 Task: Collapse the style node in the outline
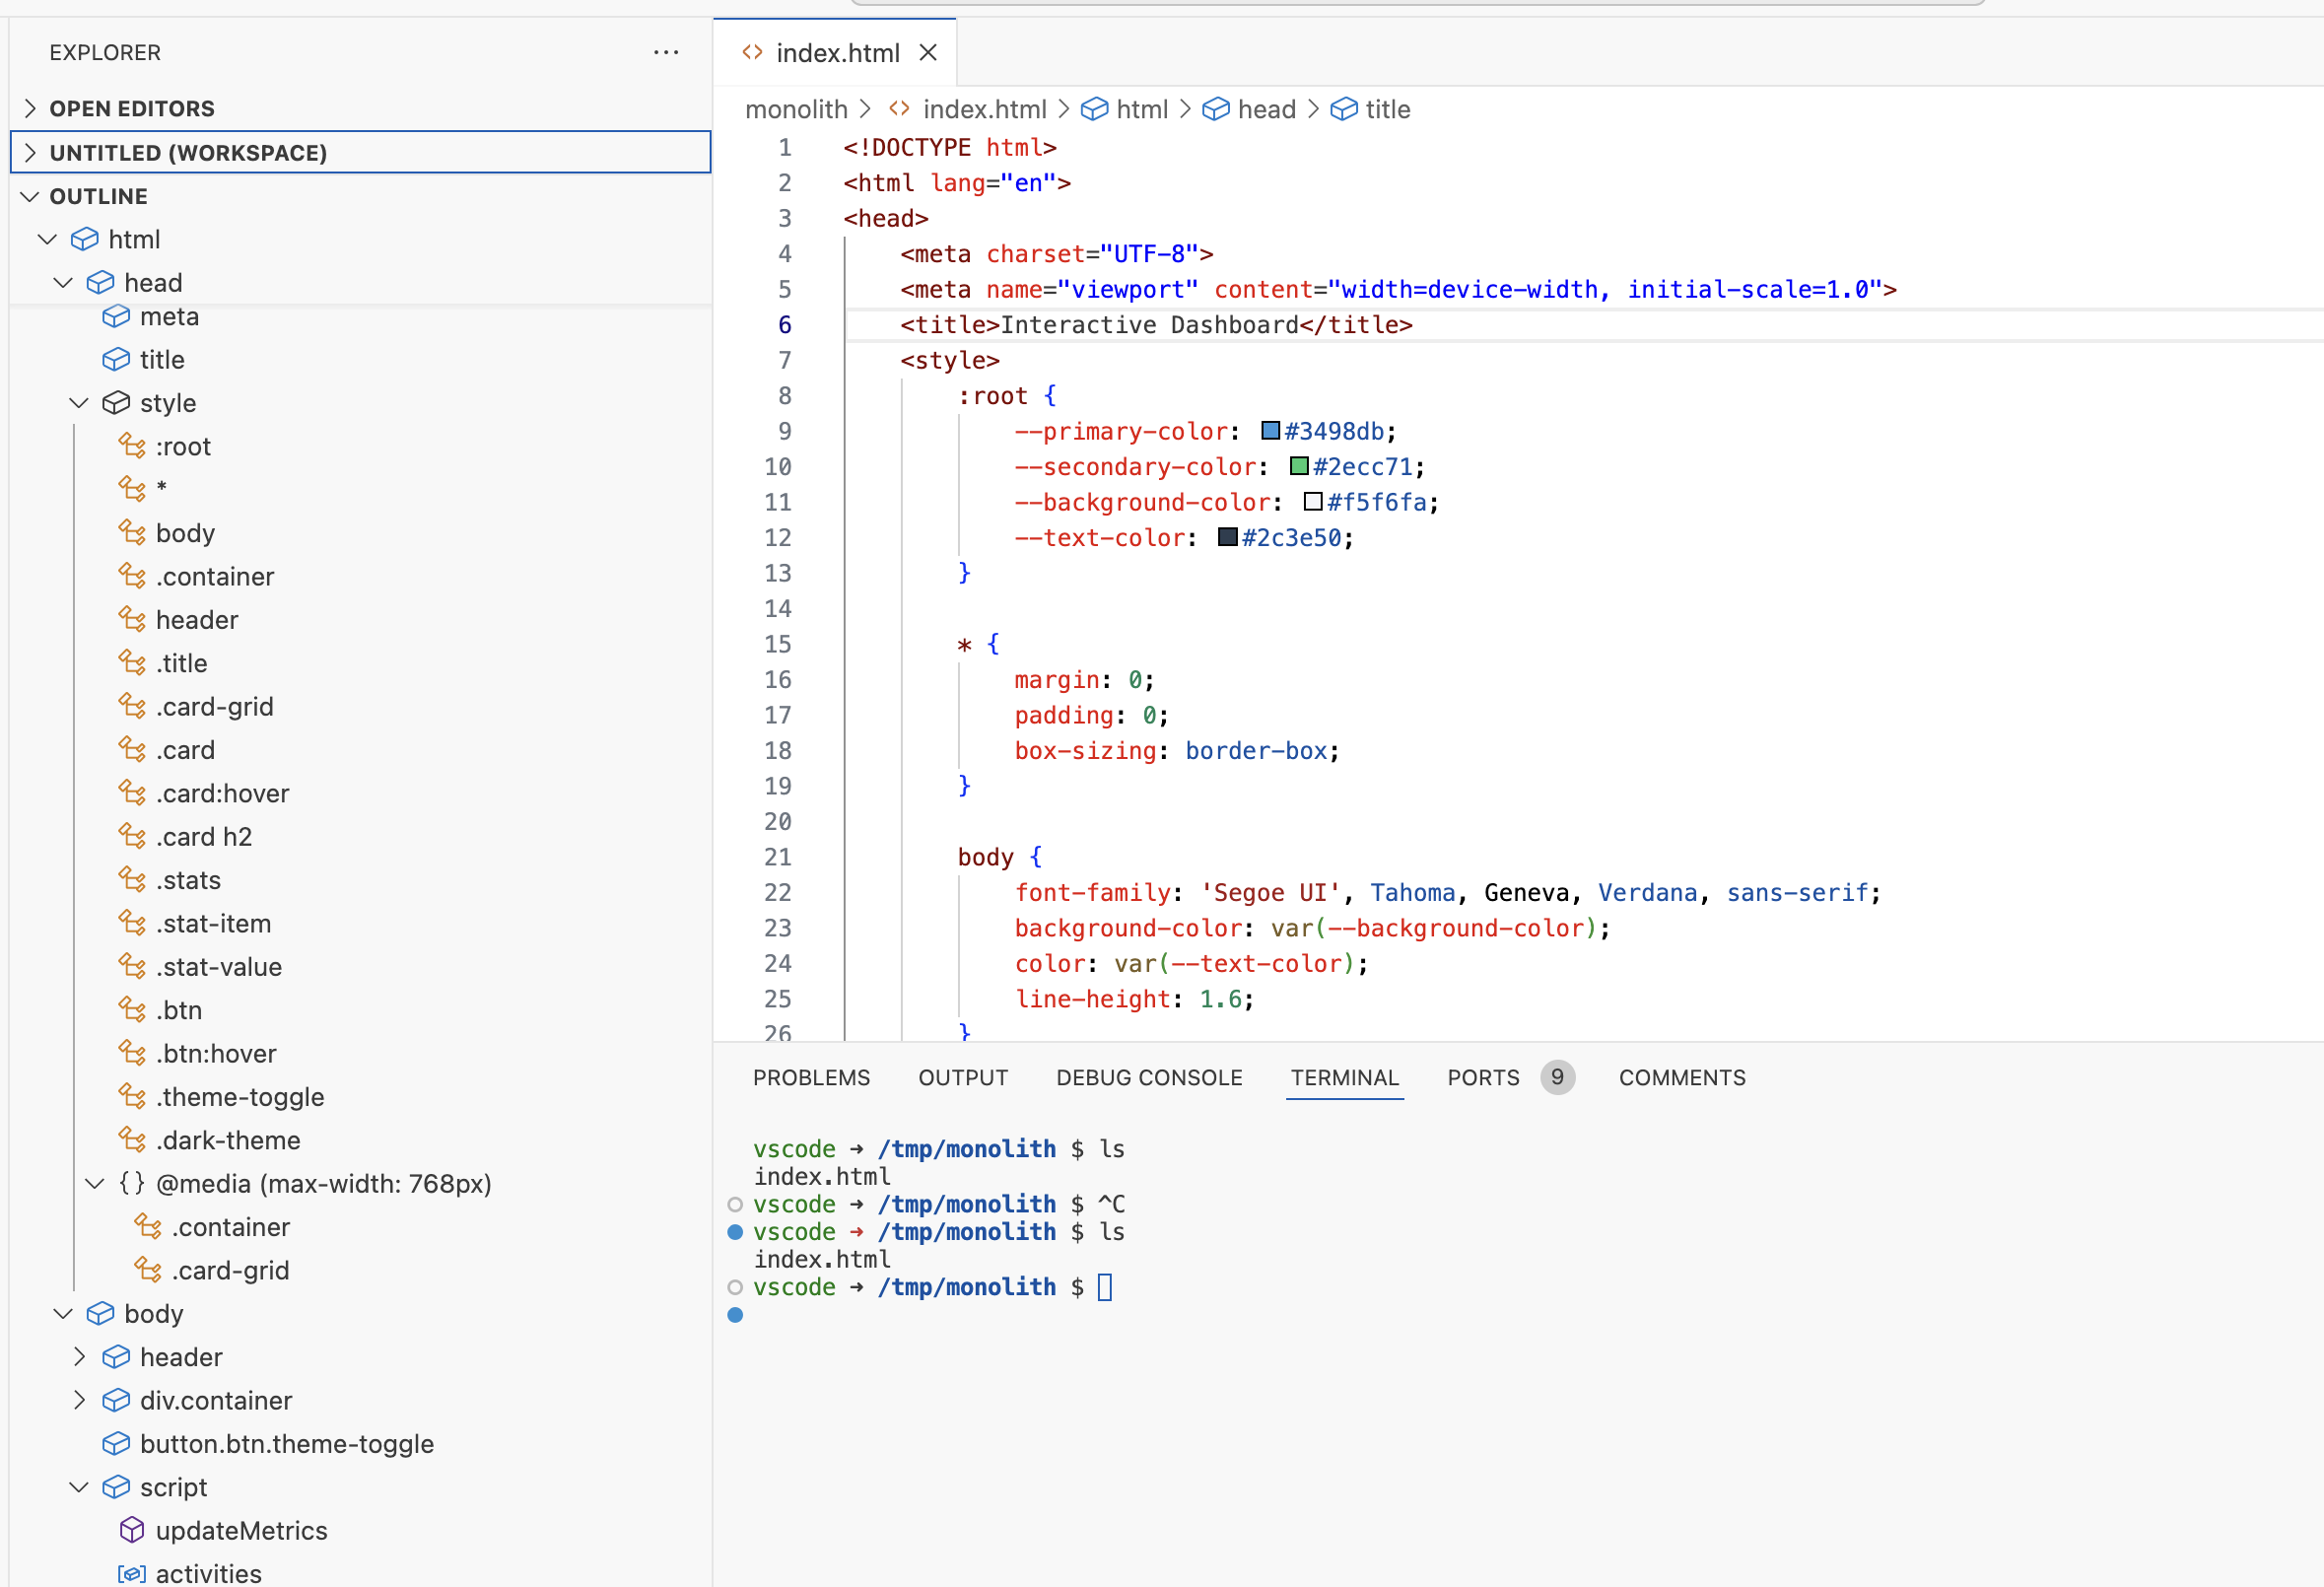79,403
